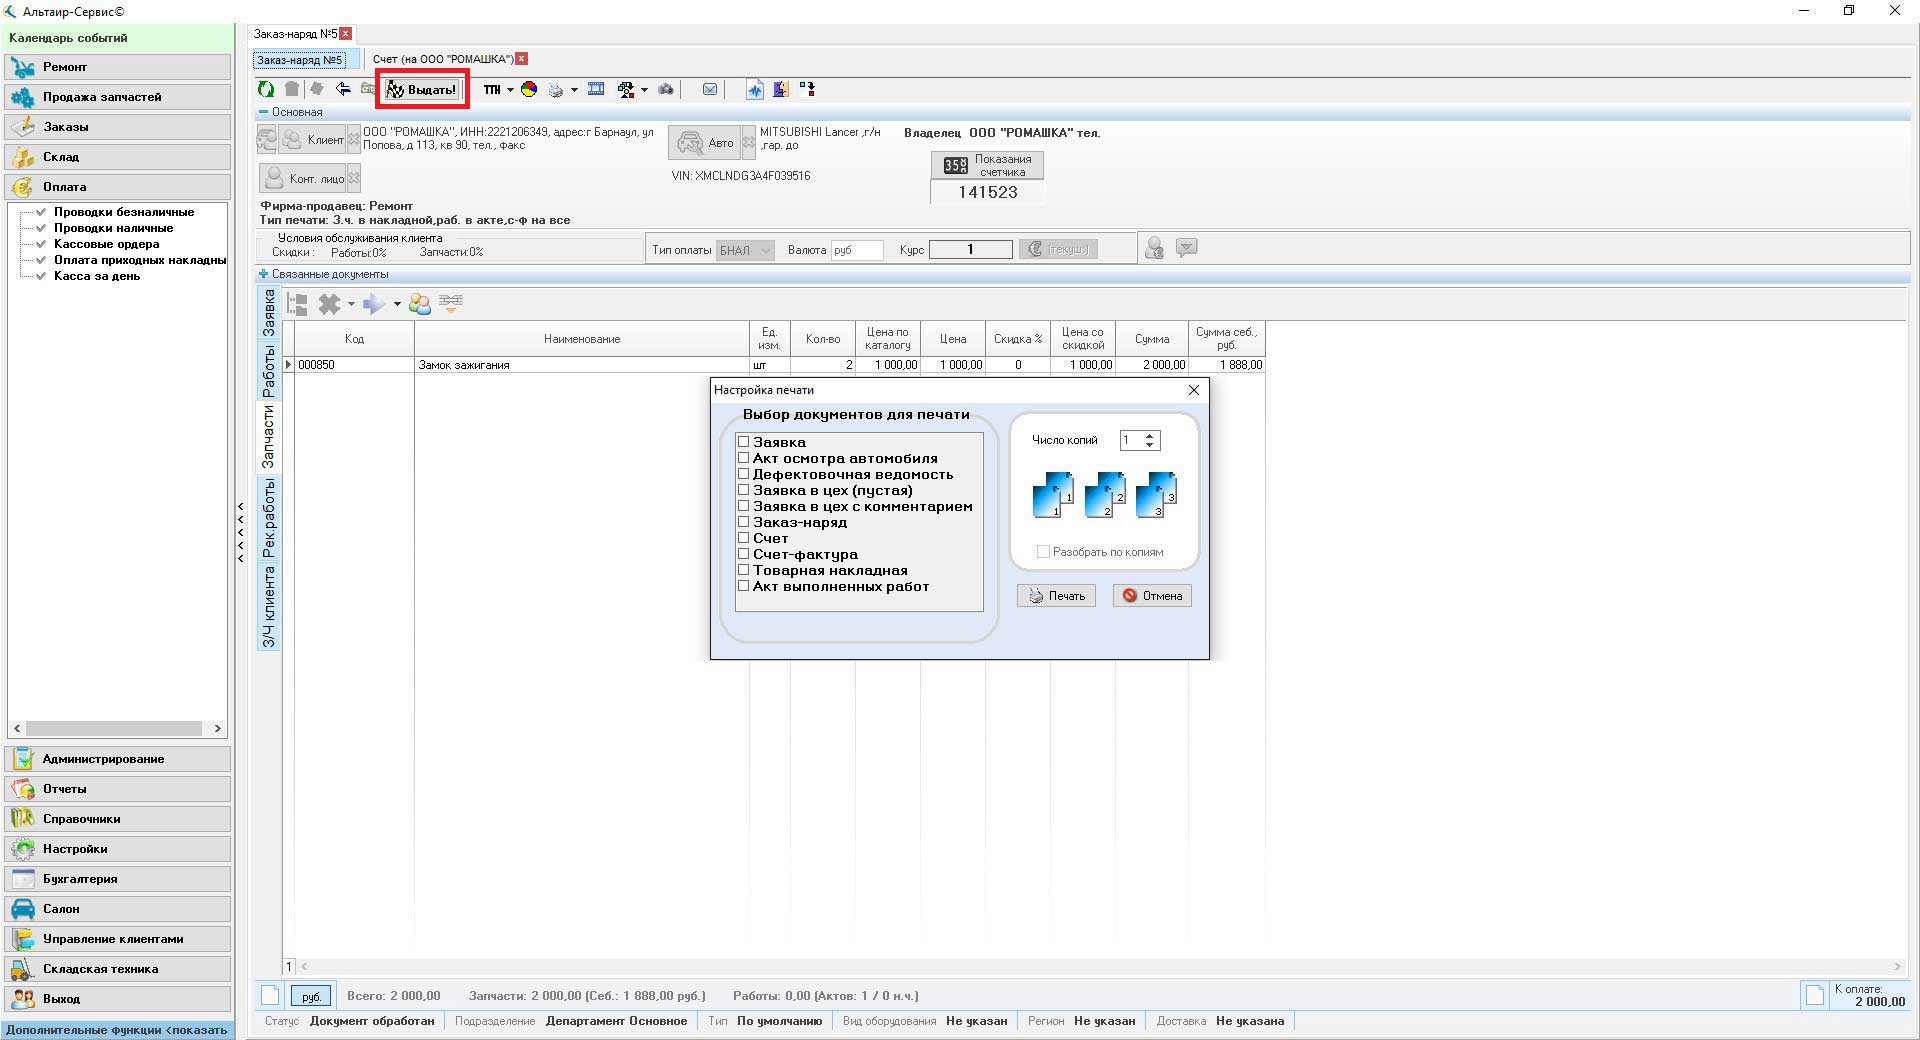This screenshot has height=1040, width=1920.
Task: Click the speech bubble comment icon
Action: point(1187,247)
